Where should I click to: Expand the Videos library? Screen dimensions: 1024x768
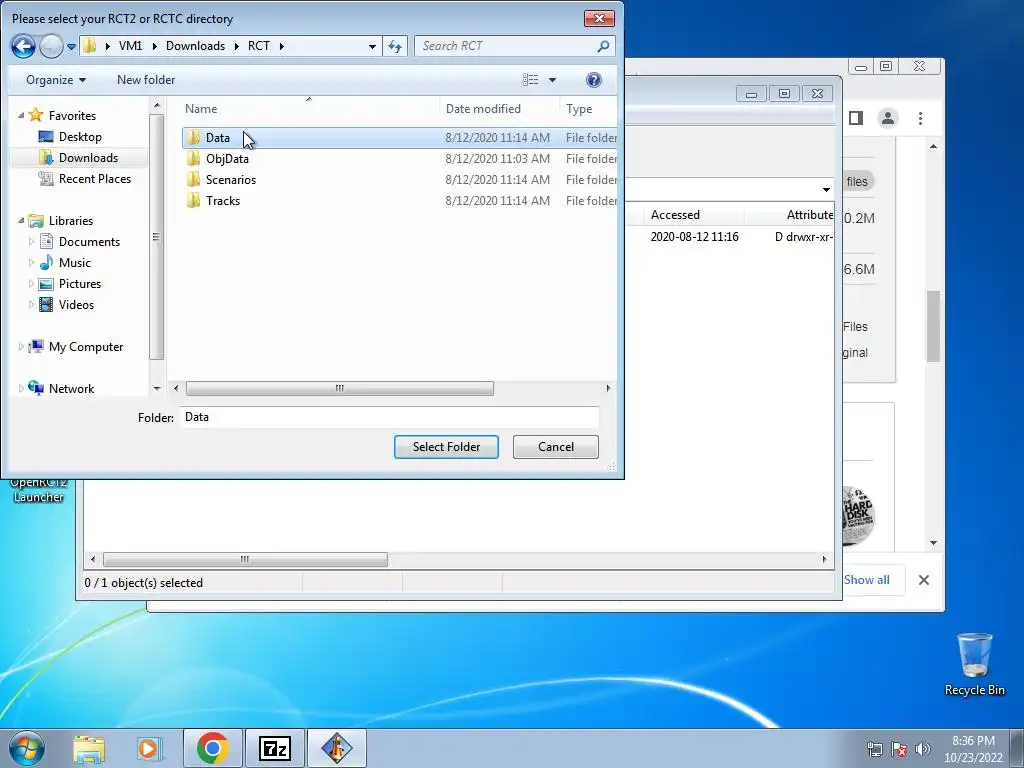[31, 304]
